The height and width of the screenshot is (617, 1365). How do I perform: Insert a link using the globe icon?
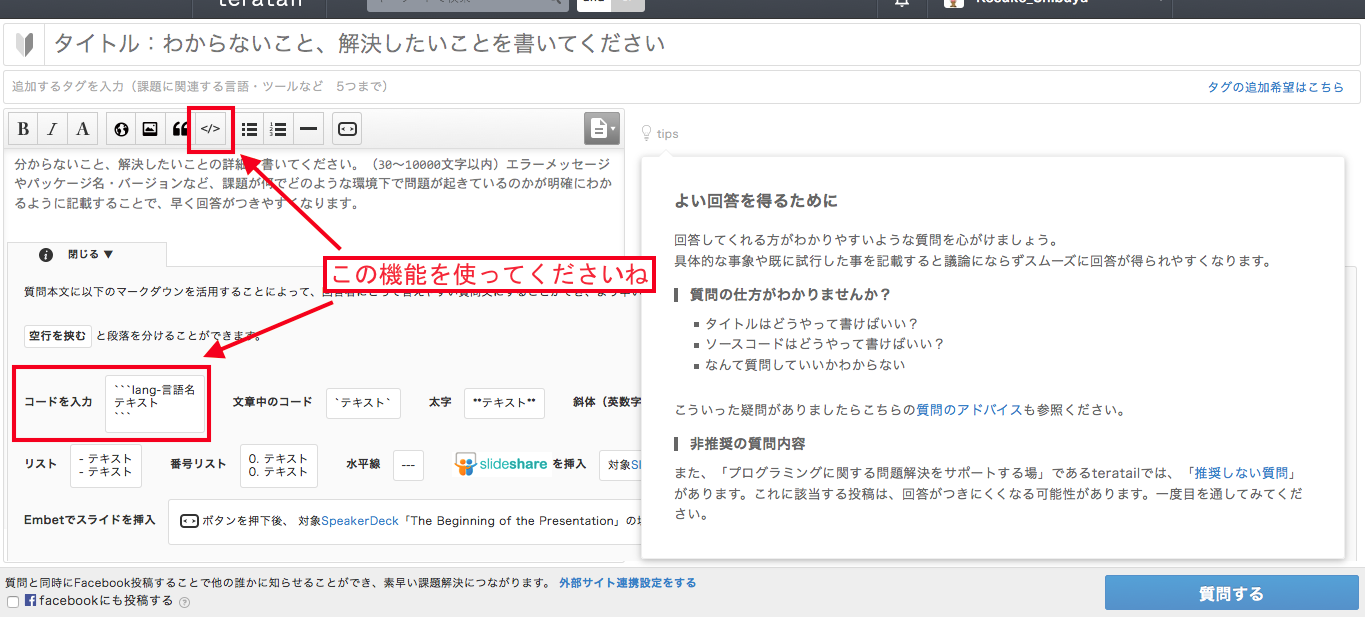click(121, 129)
